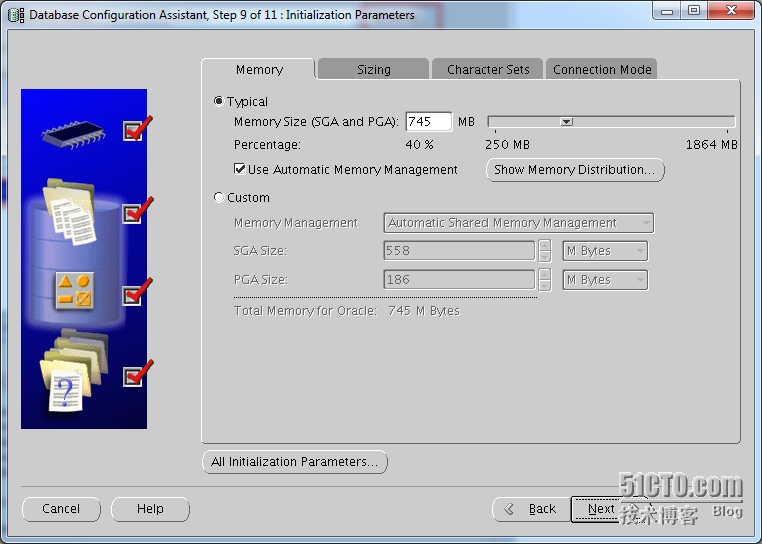Click the Help button

[x=150, y=509]
